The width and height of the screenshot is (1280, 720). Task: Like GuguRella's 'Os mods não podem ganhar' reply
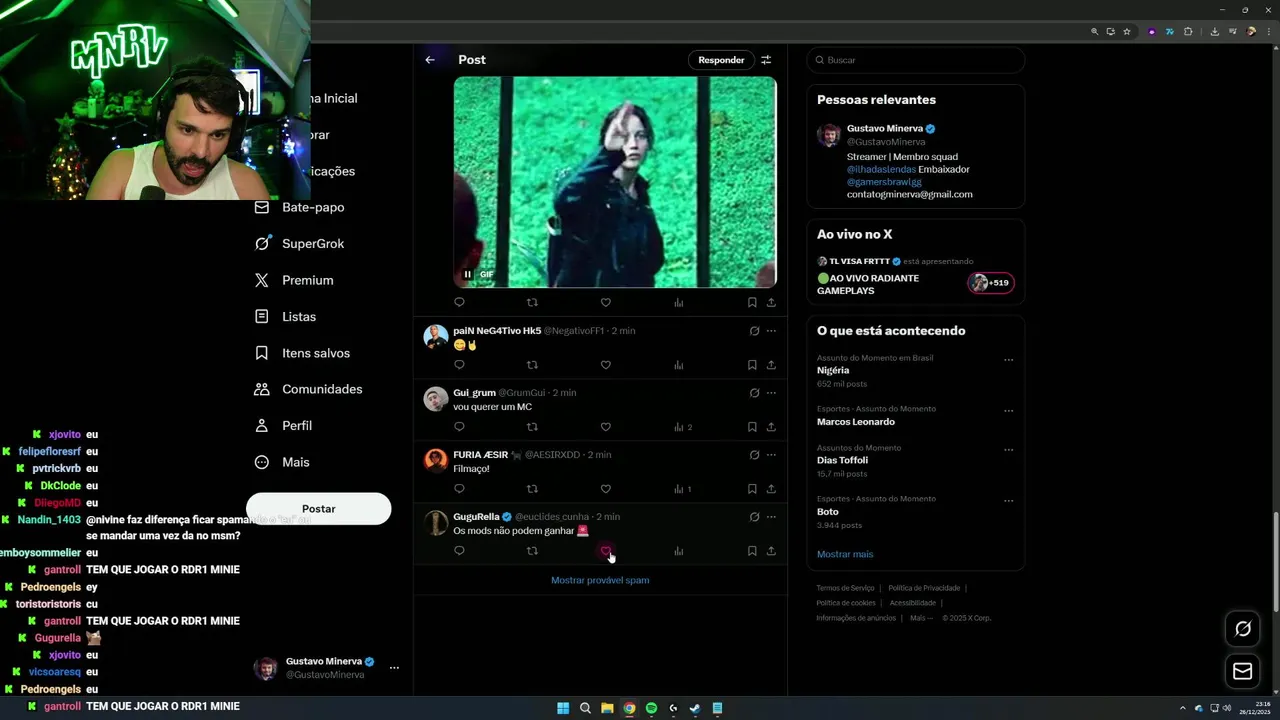click(605, 551)
